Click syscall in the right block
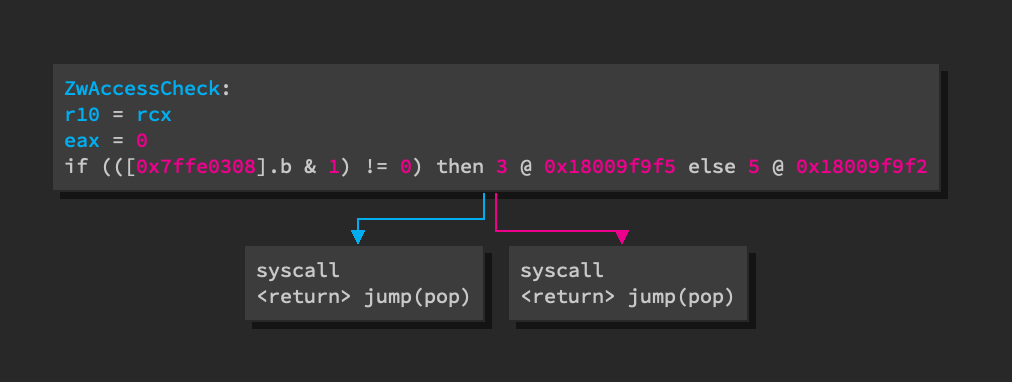Screen dimensions: 1012x382 pyautogui.click(x=562, y=271)
